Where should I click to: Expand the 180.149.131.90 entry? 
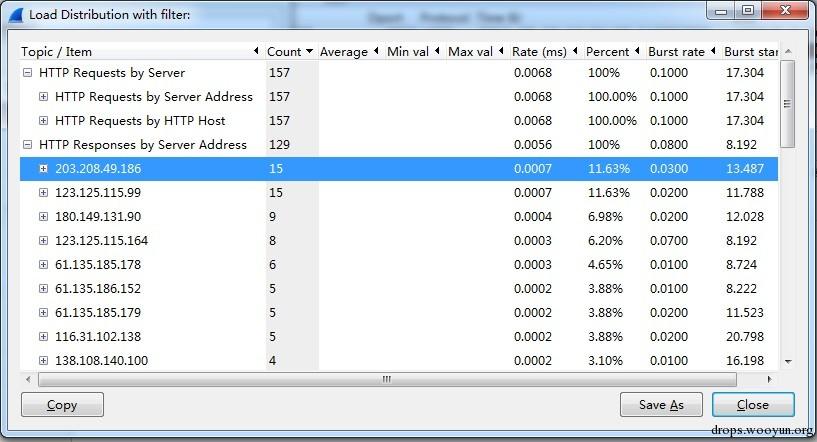coord(43,216)
